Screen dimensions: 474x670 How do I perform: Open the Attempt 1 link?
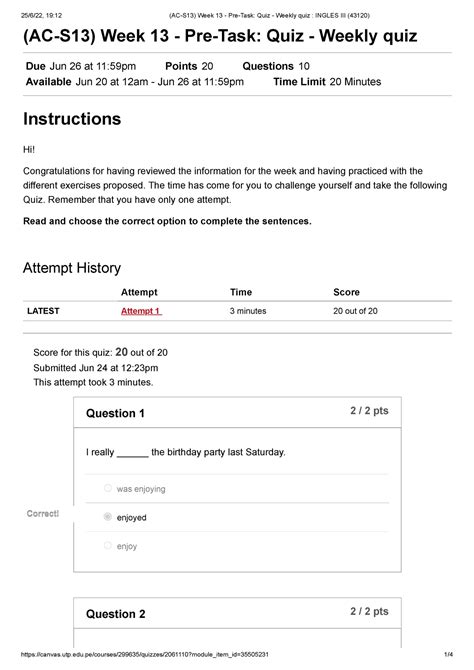coord(141,311)
